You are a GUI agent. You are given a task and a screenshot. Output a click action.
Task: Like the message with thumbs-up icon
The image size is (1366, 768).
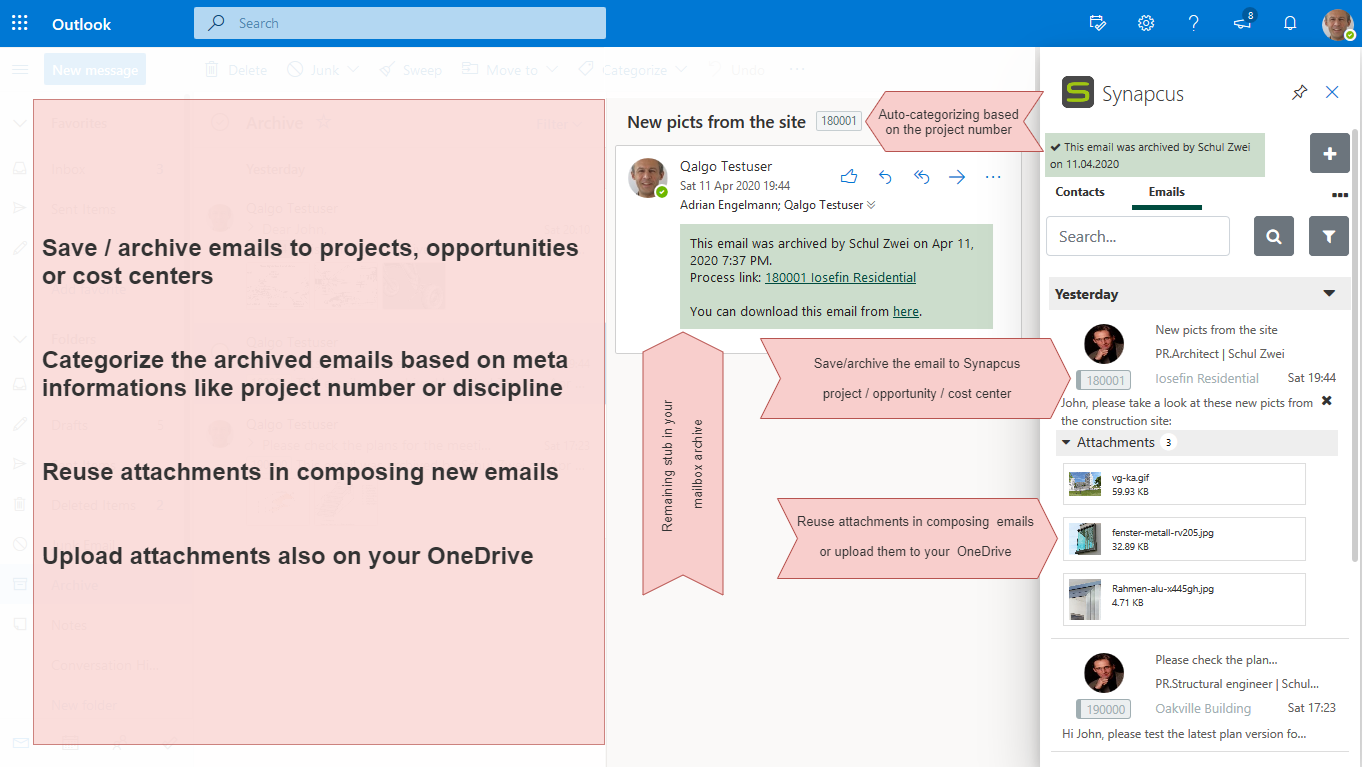pyautogui.click(x=849, y=177)
